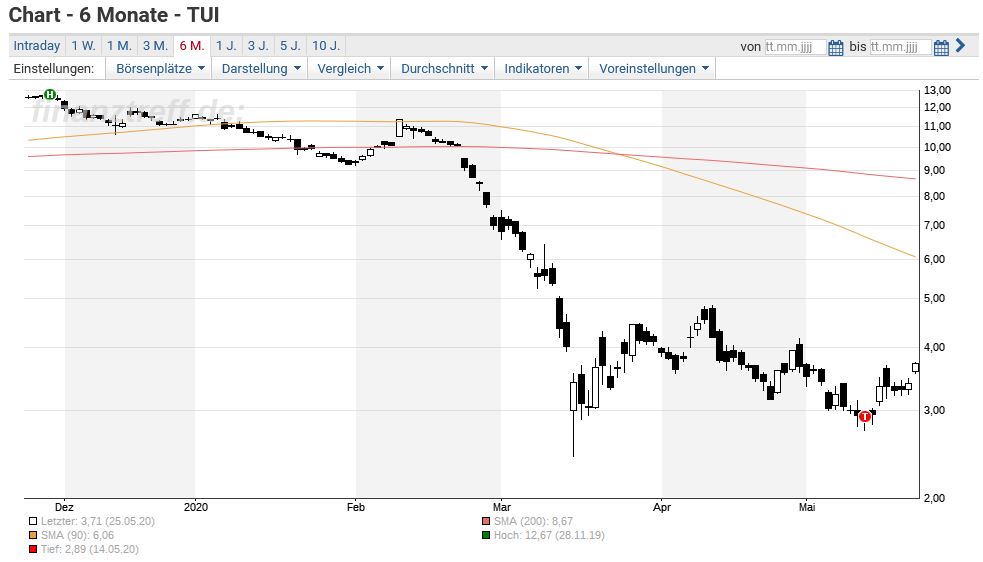Click the 'Apr' x-axis label
This screenshot has width=983, height=562.
[662, 507]
